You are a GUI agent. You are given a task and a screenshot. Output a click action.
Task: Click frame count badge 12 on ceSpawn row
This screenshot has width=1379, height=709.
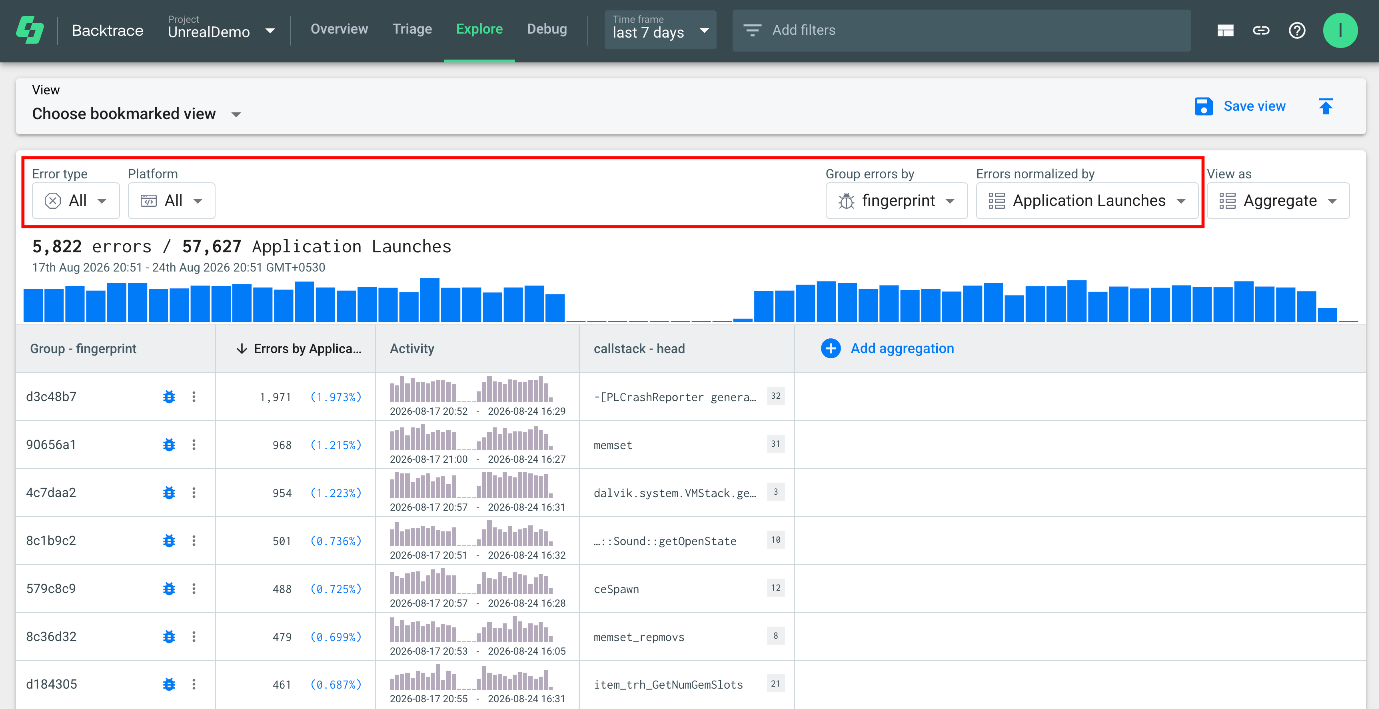coord(776,588)
